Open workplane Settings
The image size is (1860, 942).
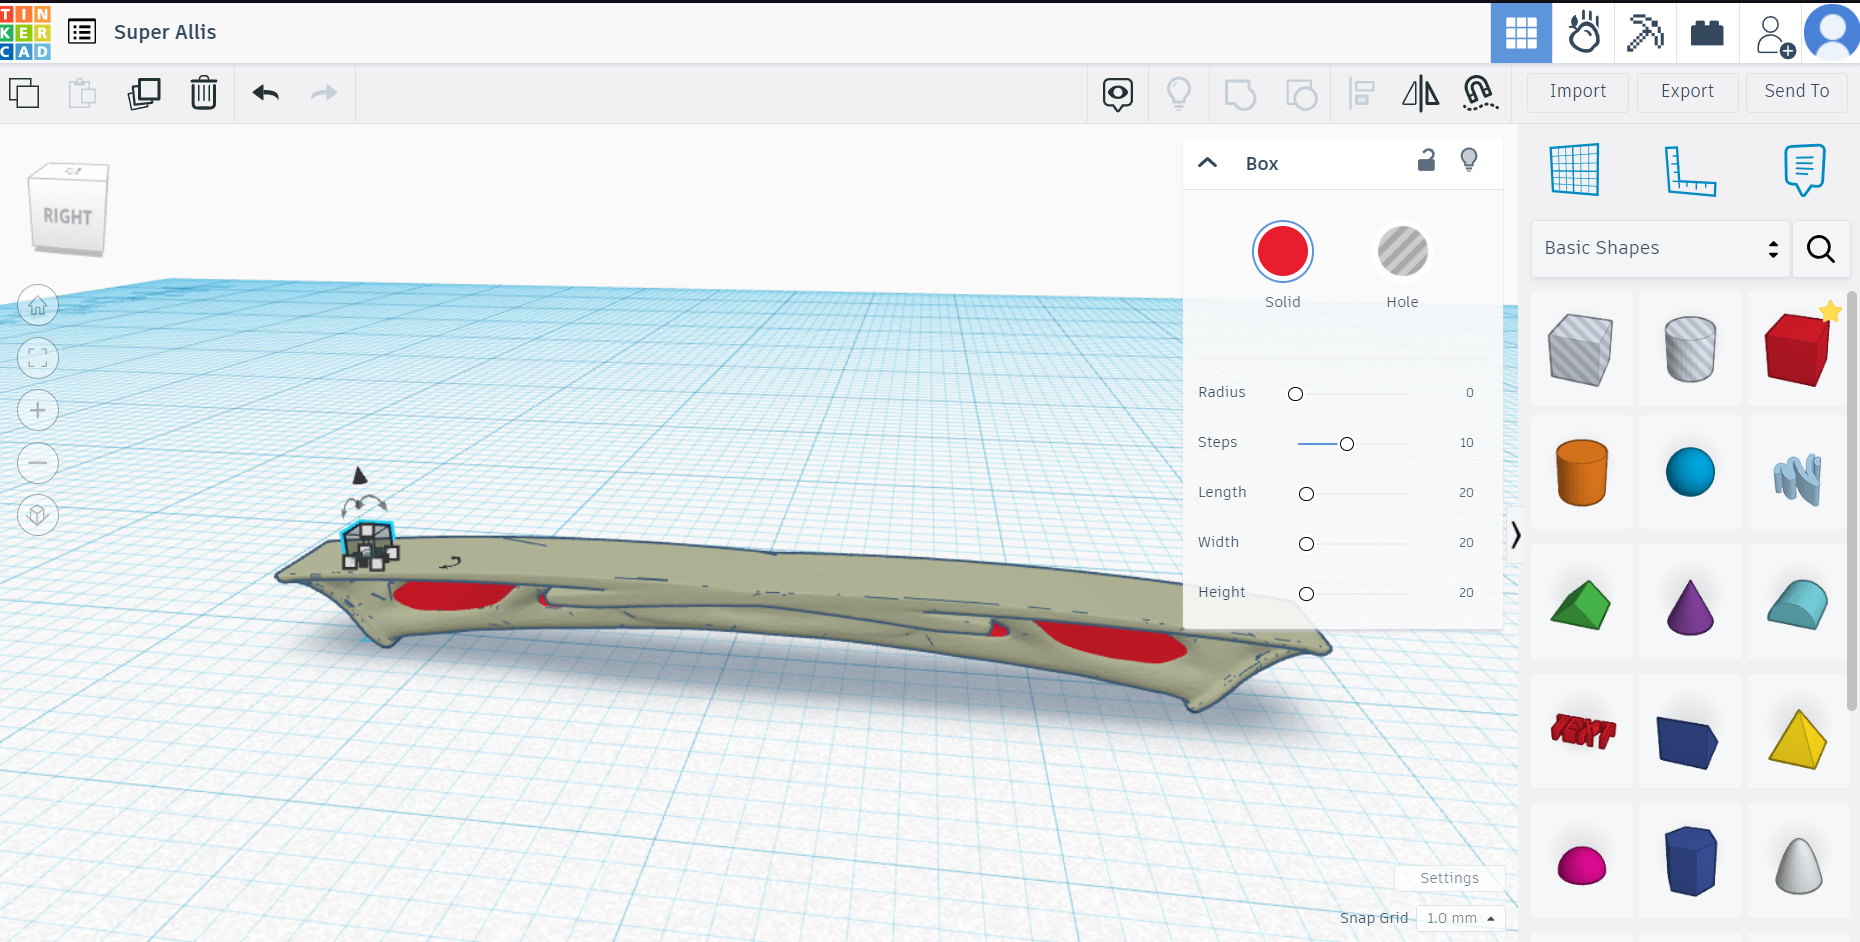click(x=1449, y=878)
